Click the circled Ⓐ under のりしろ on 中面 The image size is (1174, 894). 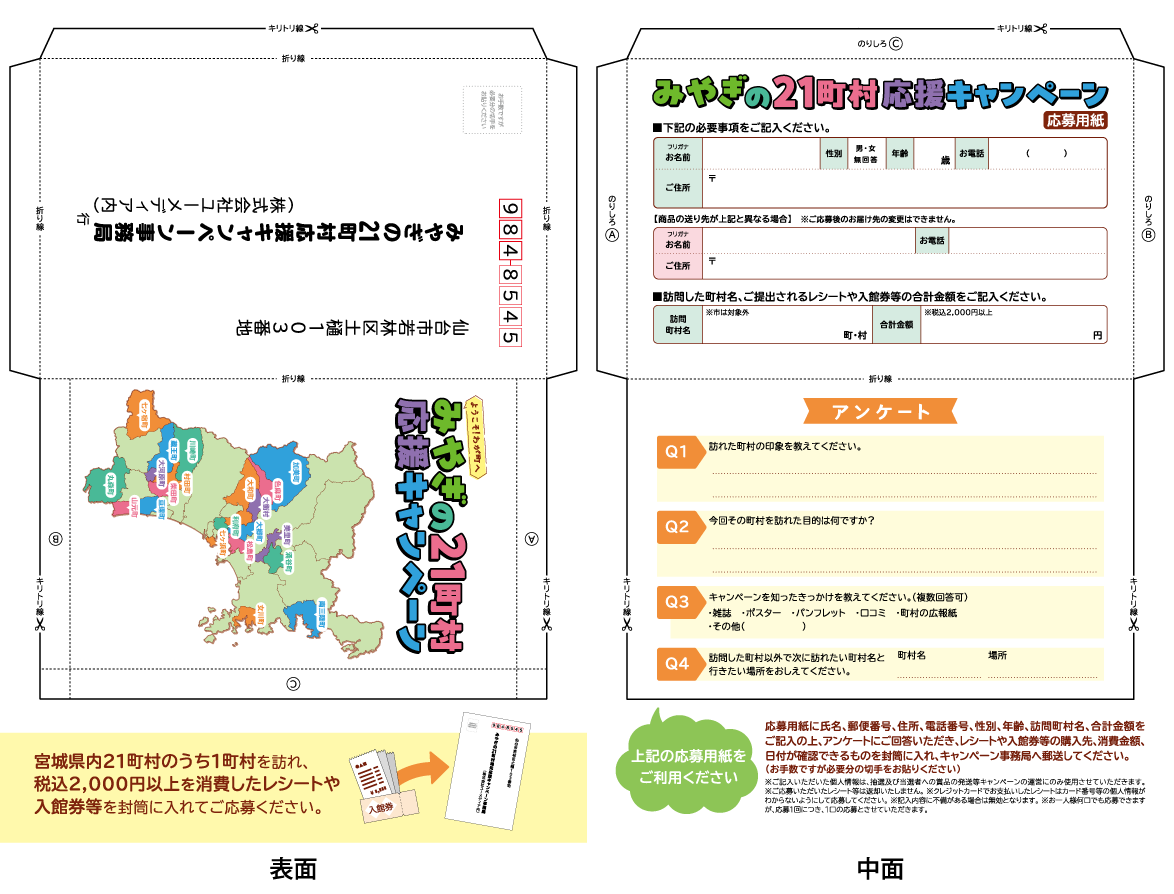click(x=612, y=235)
